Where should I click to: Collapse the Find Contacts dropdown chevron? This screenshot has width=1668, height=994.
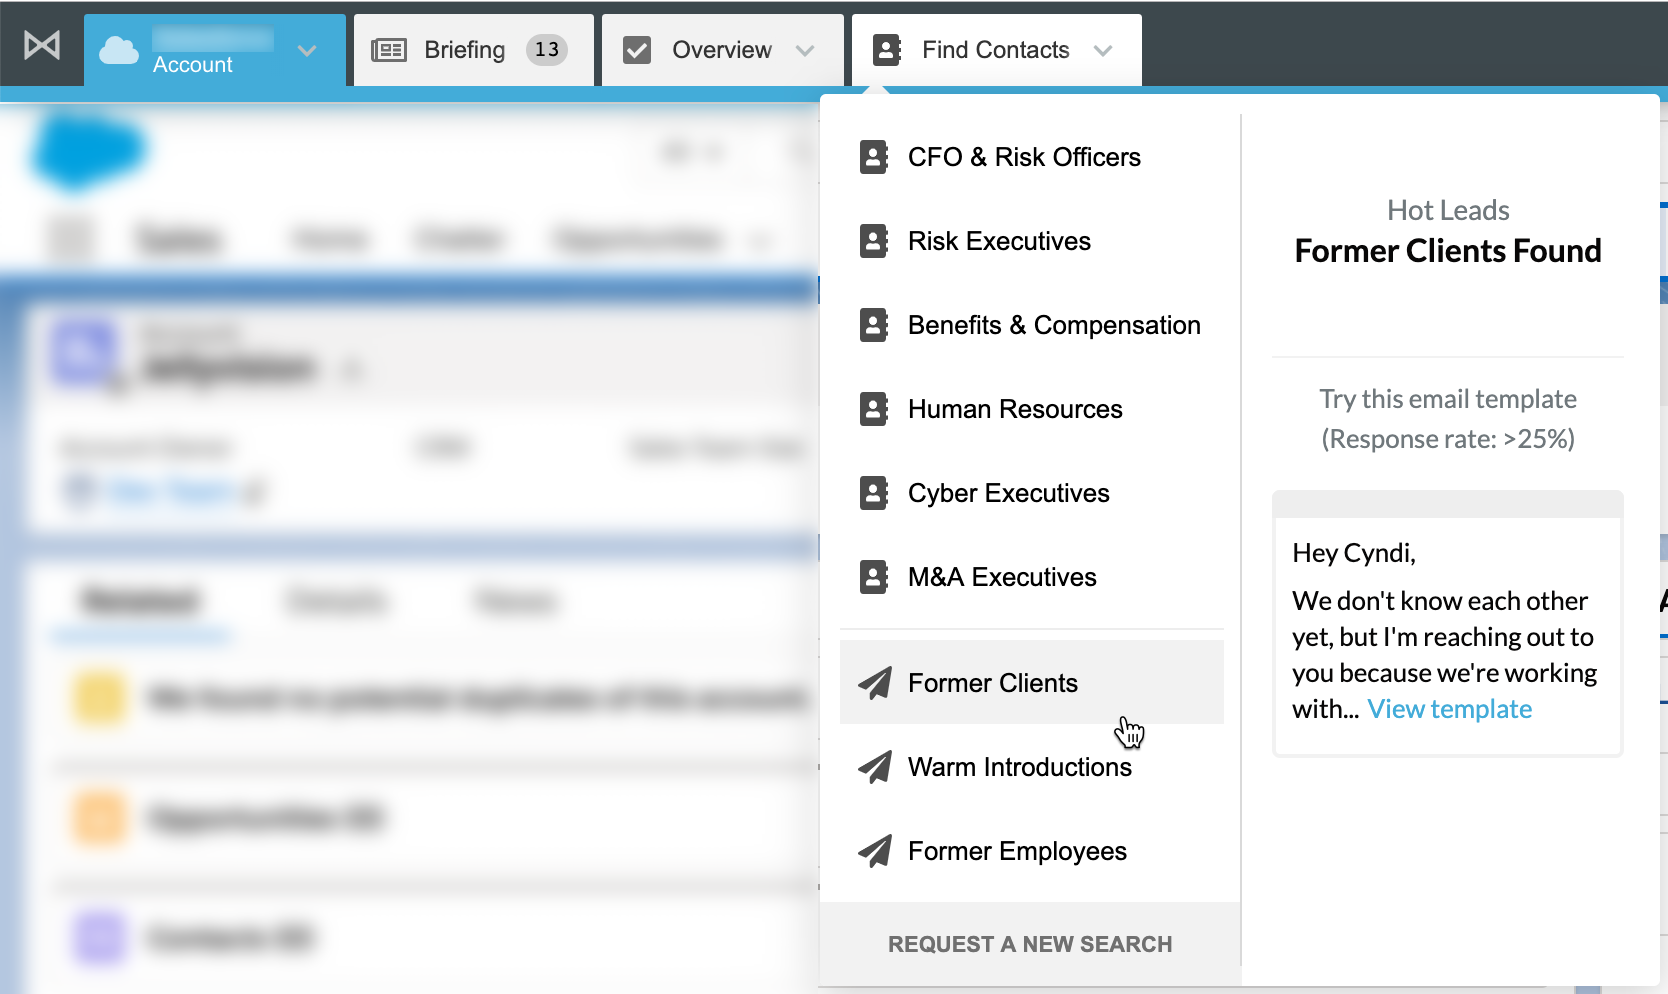pyautogui.click(x=1103, y=51)
